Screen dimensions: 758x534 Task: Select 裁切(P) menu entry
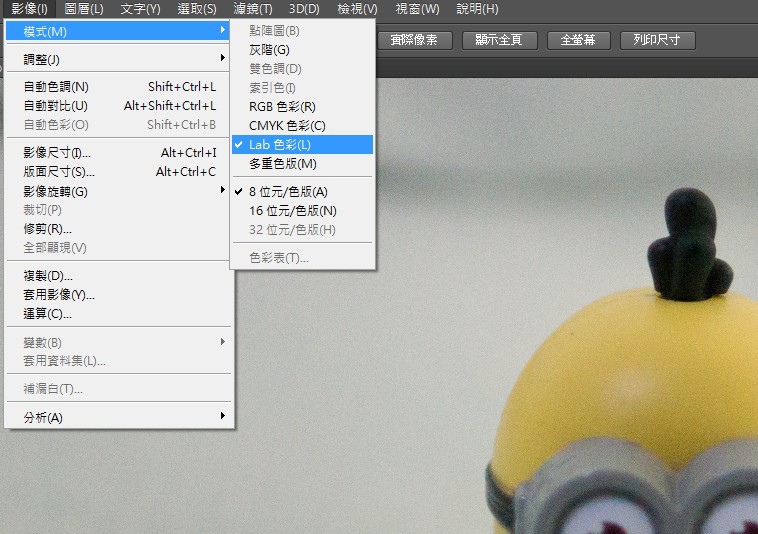coord(117,210)
